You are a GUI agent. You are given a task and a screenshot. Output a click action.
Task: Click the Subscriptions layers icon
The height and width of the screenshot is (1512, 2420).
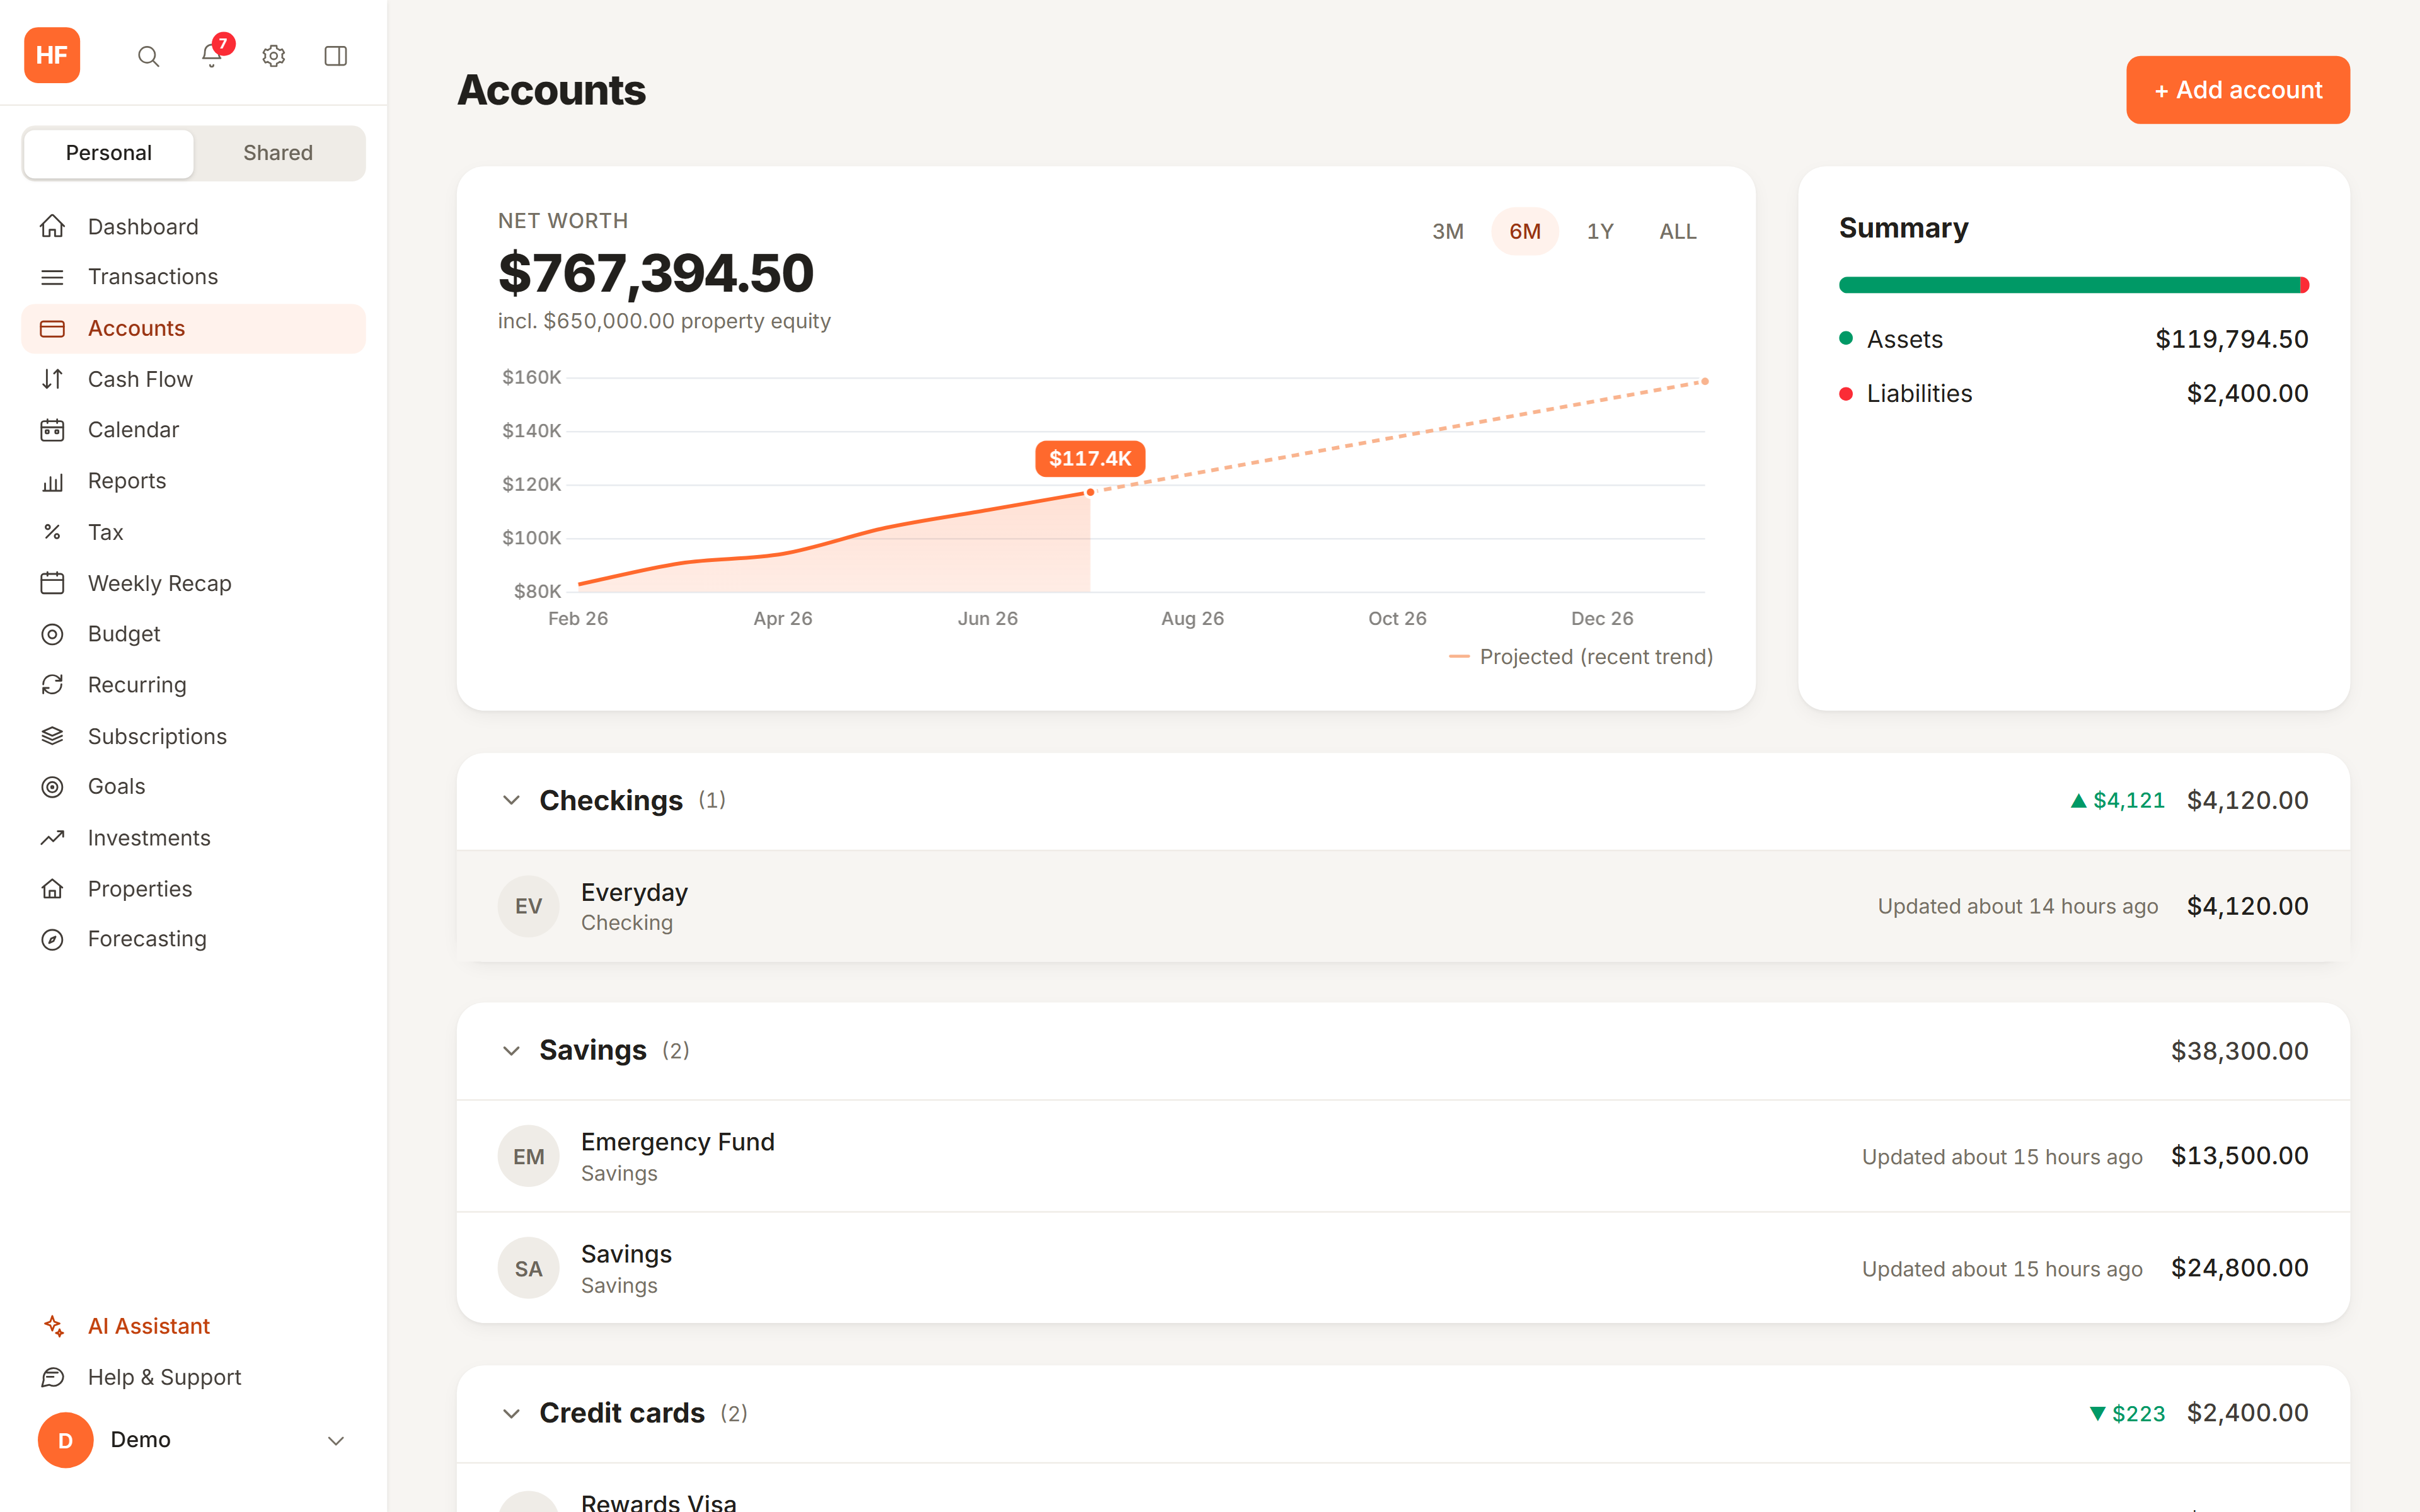(52, 736)
